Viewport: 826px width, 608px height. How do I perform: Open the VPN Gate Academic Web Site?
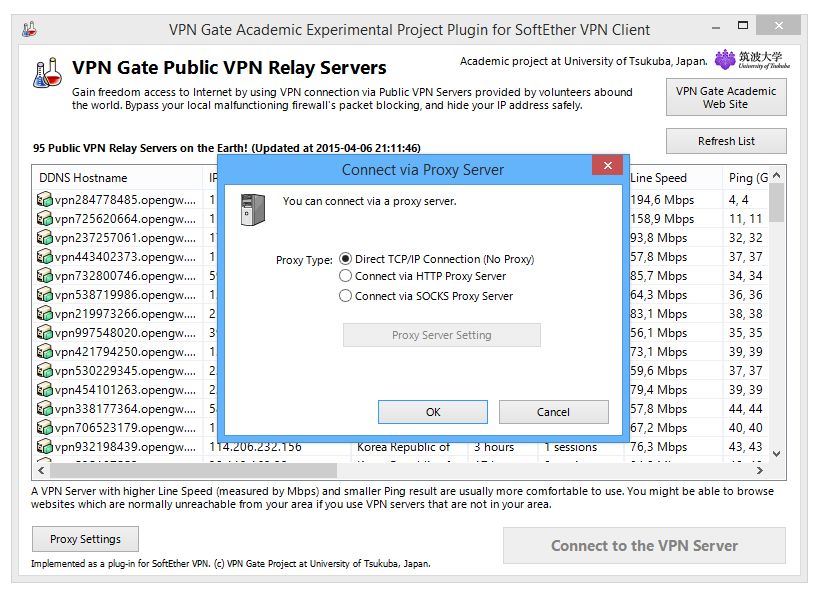click(x=726, y=96)
